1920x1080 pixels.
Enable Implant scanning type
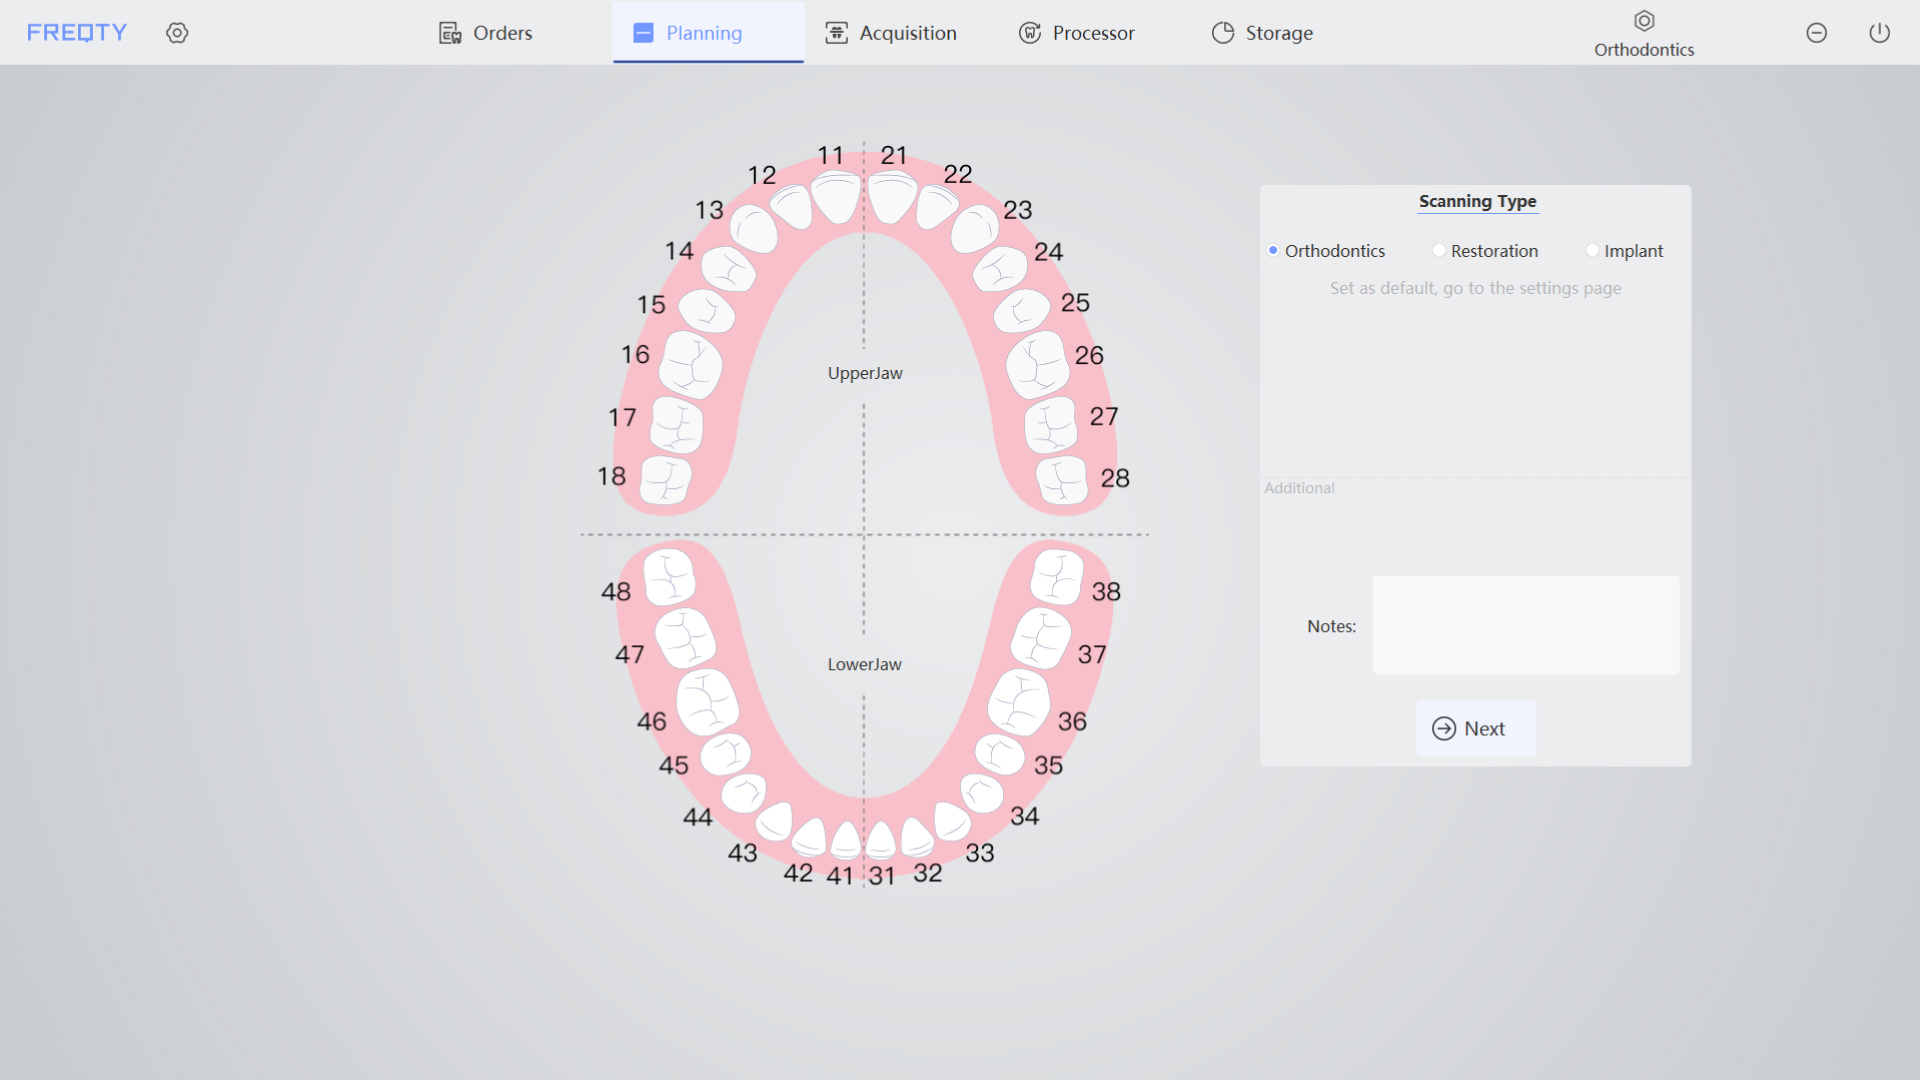point(1589,249)
